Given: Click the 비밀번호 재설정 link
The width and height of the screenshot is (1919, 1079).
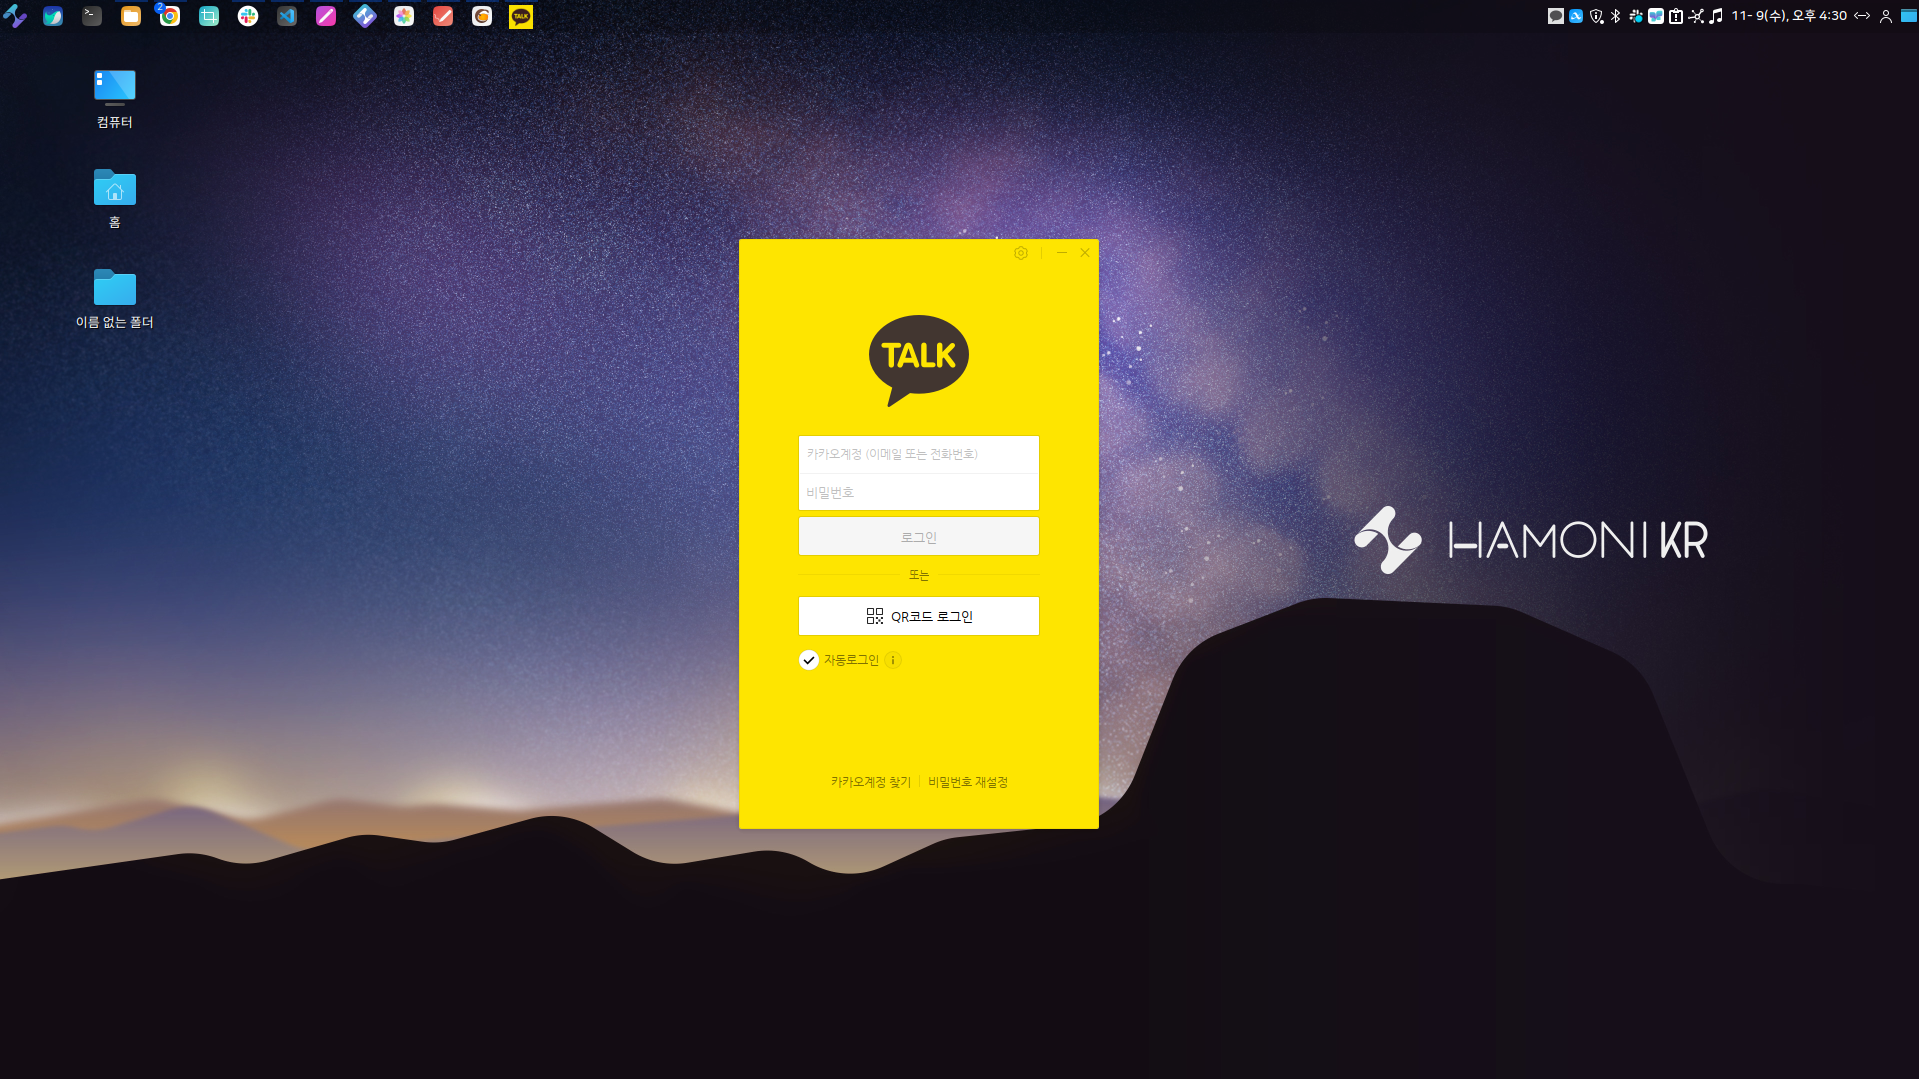Looking at the screenshot, I should [967, 782].
